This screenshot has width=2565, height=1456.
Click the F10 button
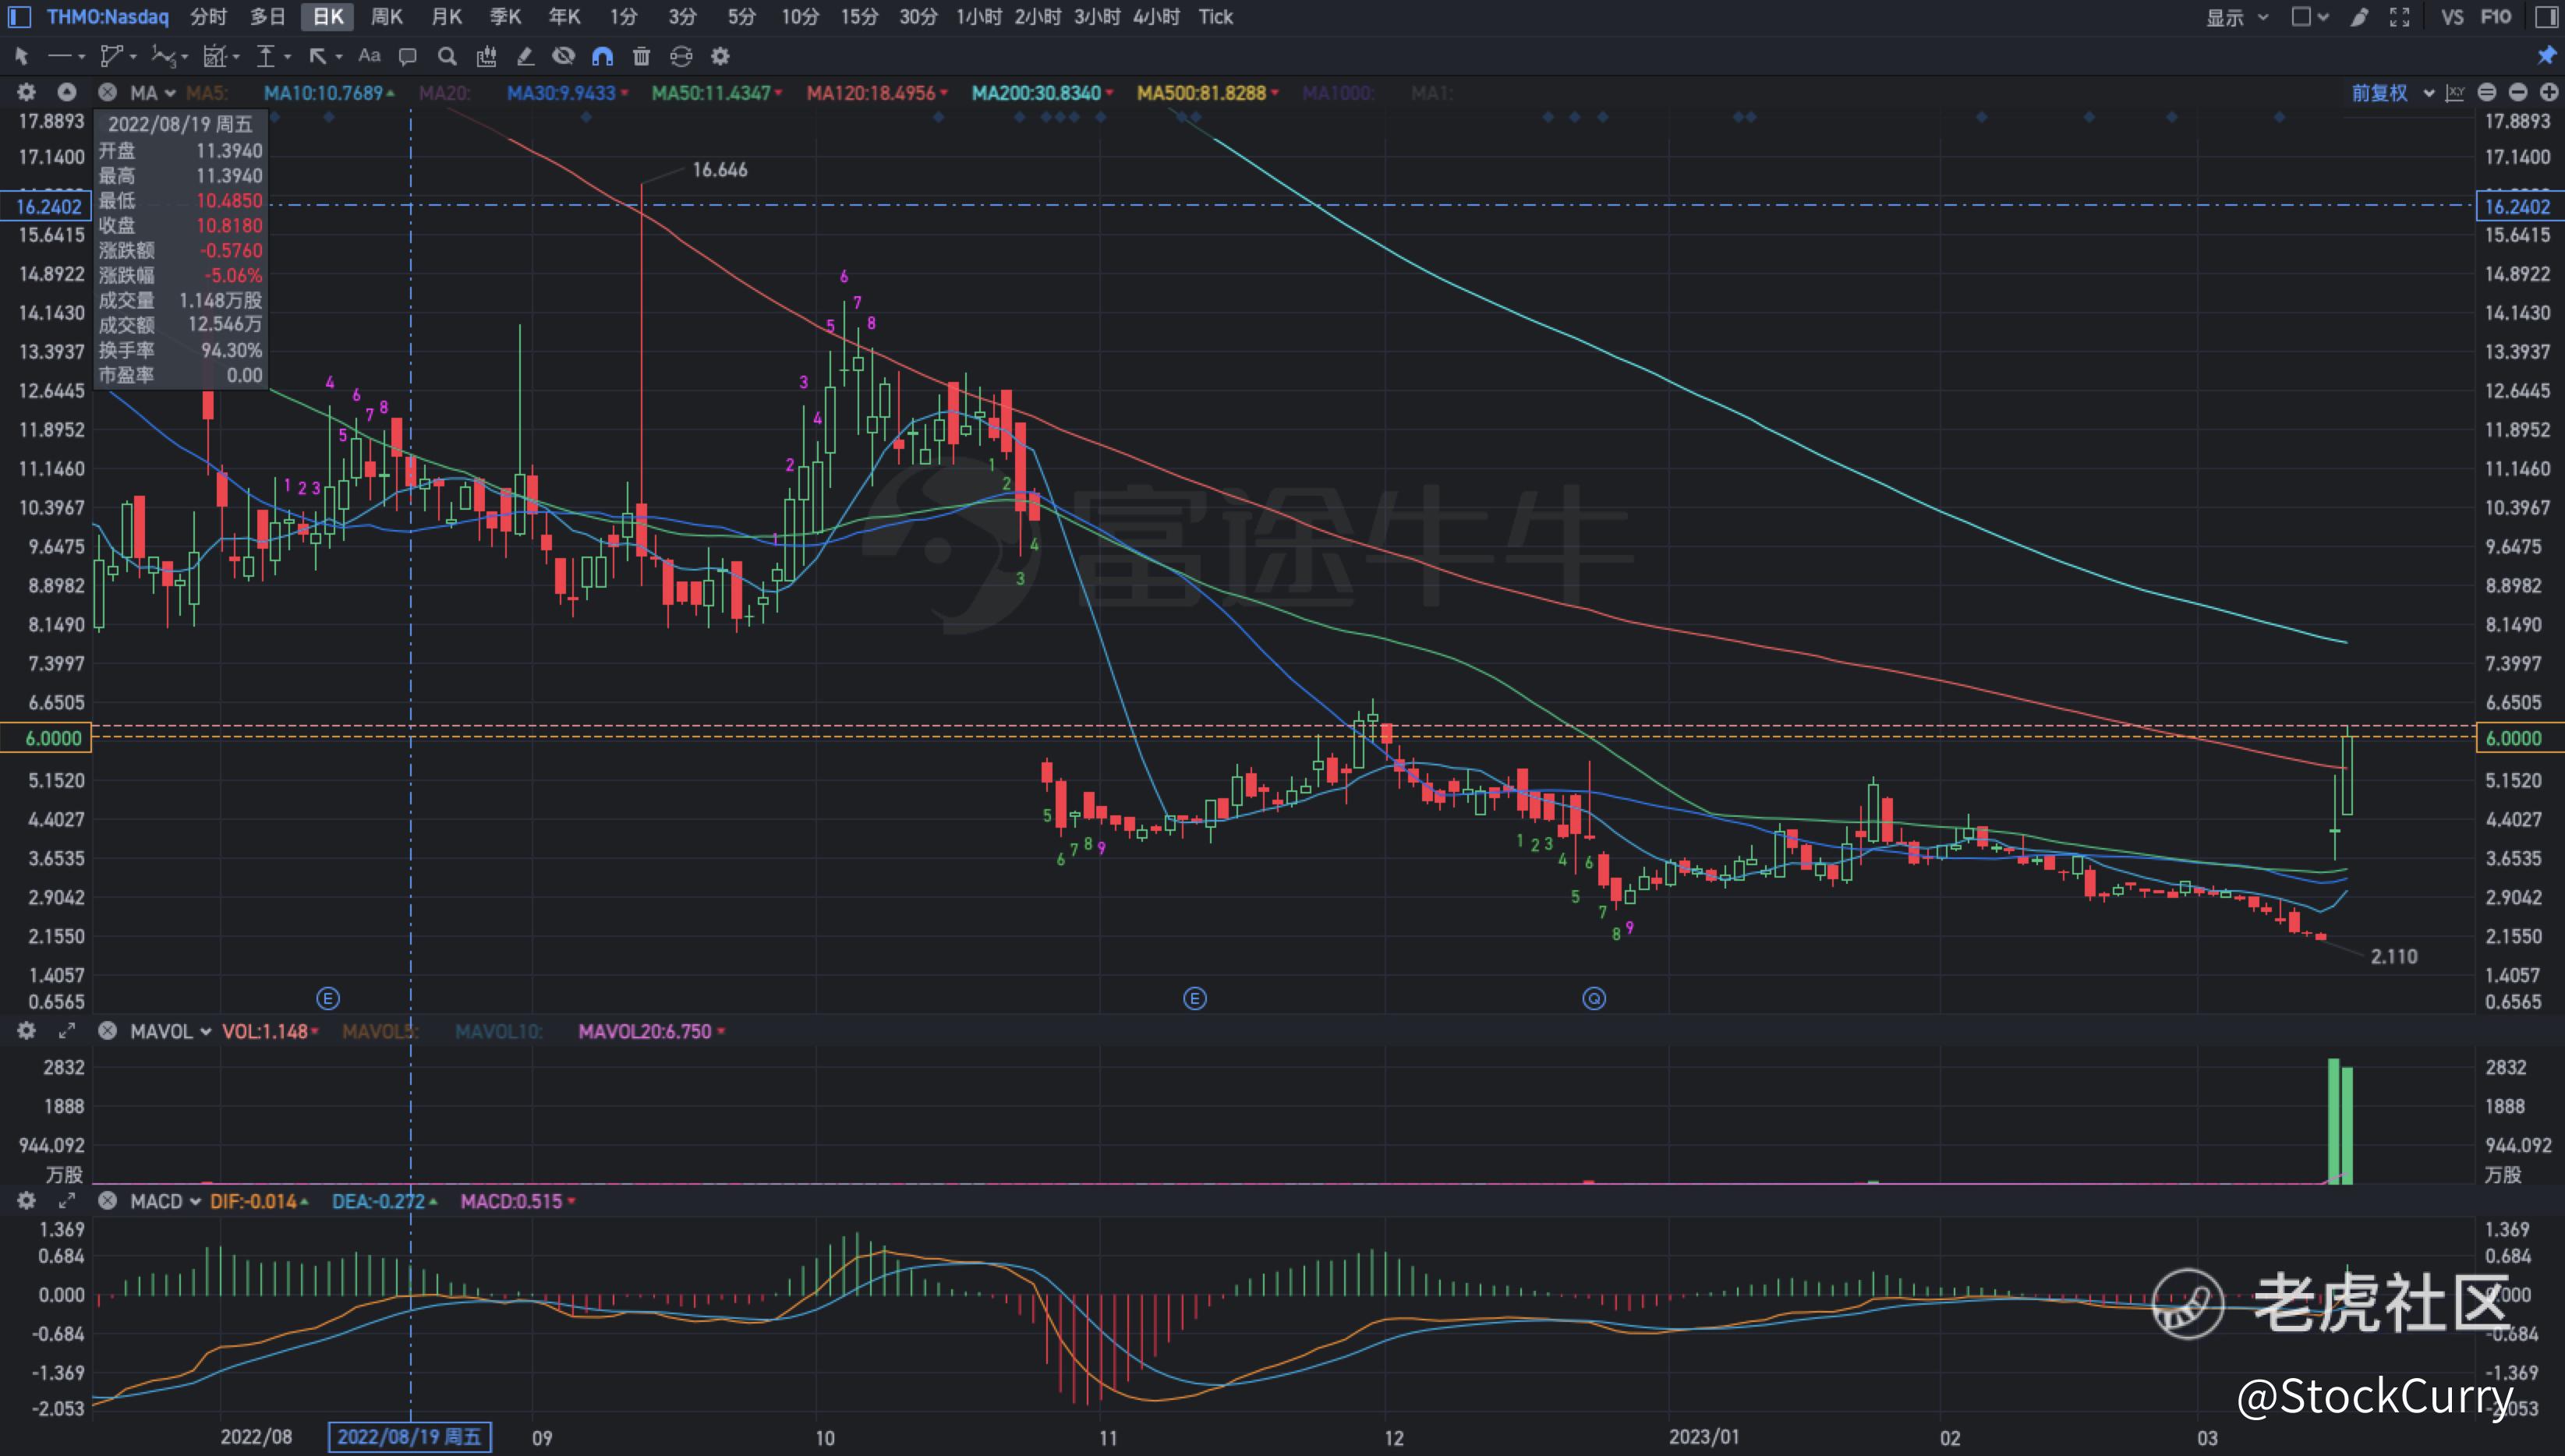pyautogui.click(x=2496, y=17)
